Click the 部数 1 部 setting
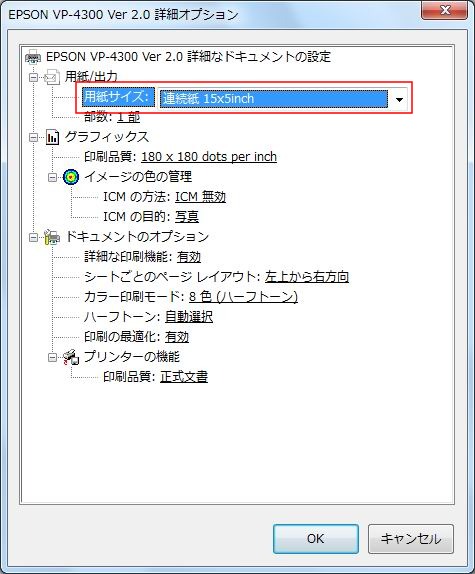Viewport: 475px width, 574px height. coord(112,117)
